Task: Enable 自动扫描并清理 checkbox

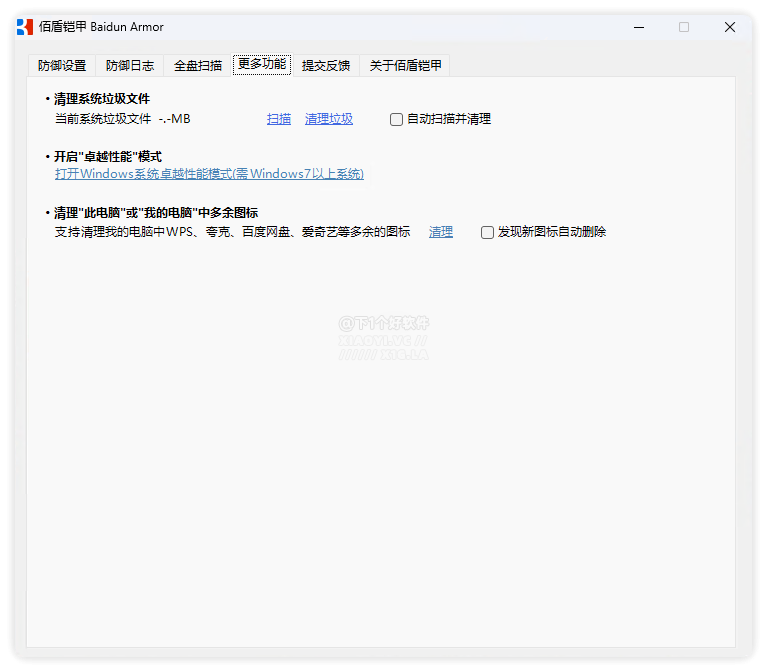Action: (396, 119)
